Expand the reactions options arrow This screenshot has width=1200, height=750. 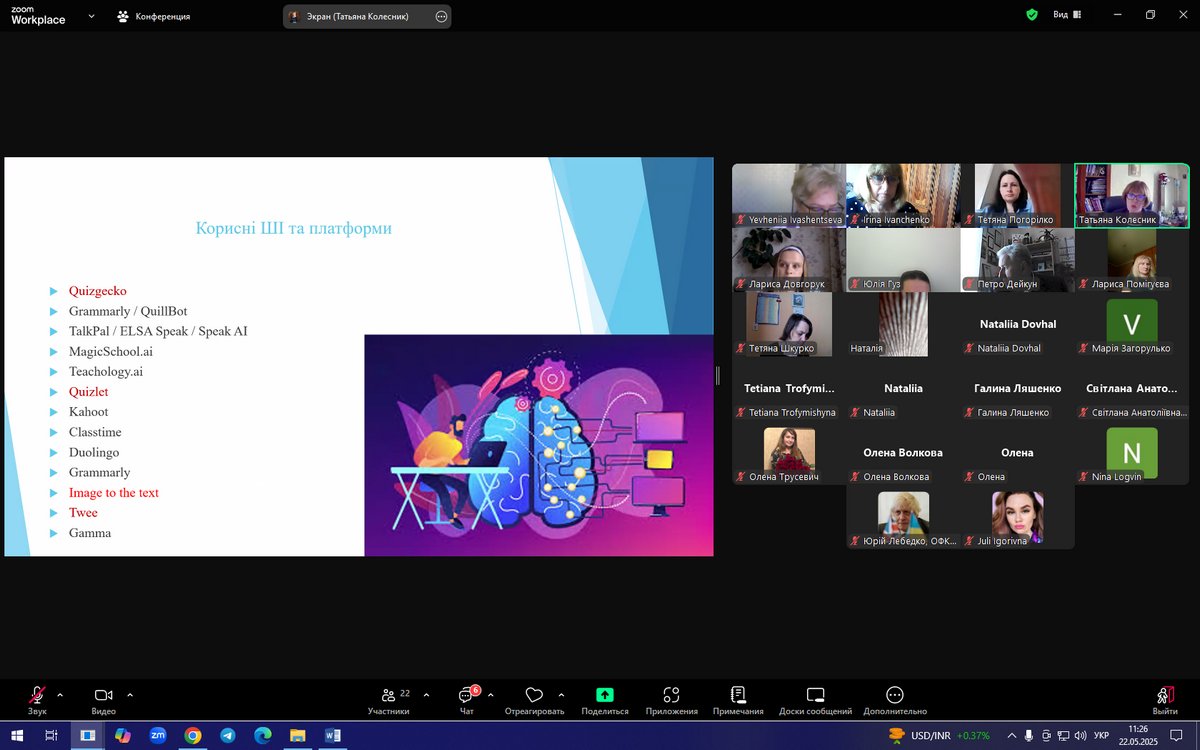point(561,695)
